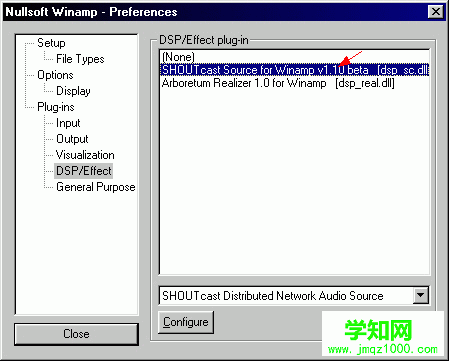
Task: Open the General Purpose plug-ins page
Action: [96, 187]
